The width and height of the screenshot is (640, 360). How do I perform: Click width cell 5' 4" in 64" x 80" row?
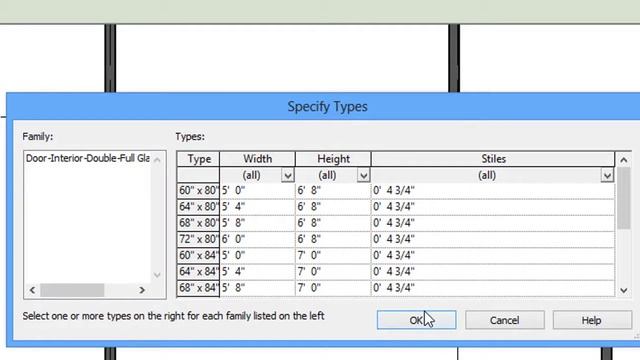point(257,207)
